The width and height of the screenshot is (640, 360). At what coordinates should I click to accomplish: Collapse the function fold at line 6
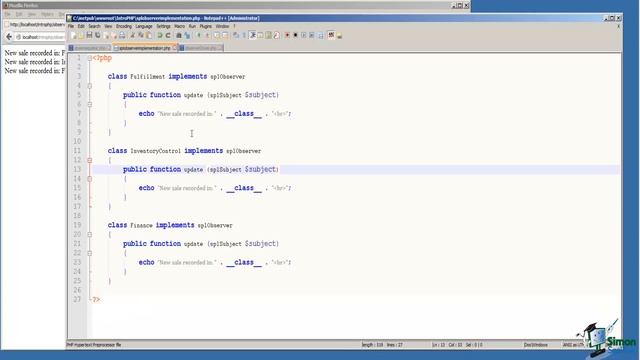coord(90,104)
